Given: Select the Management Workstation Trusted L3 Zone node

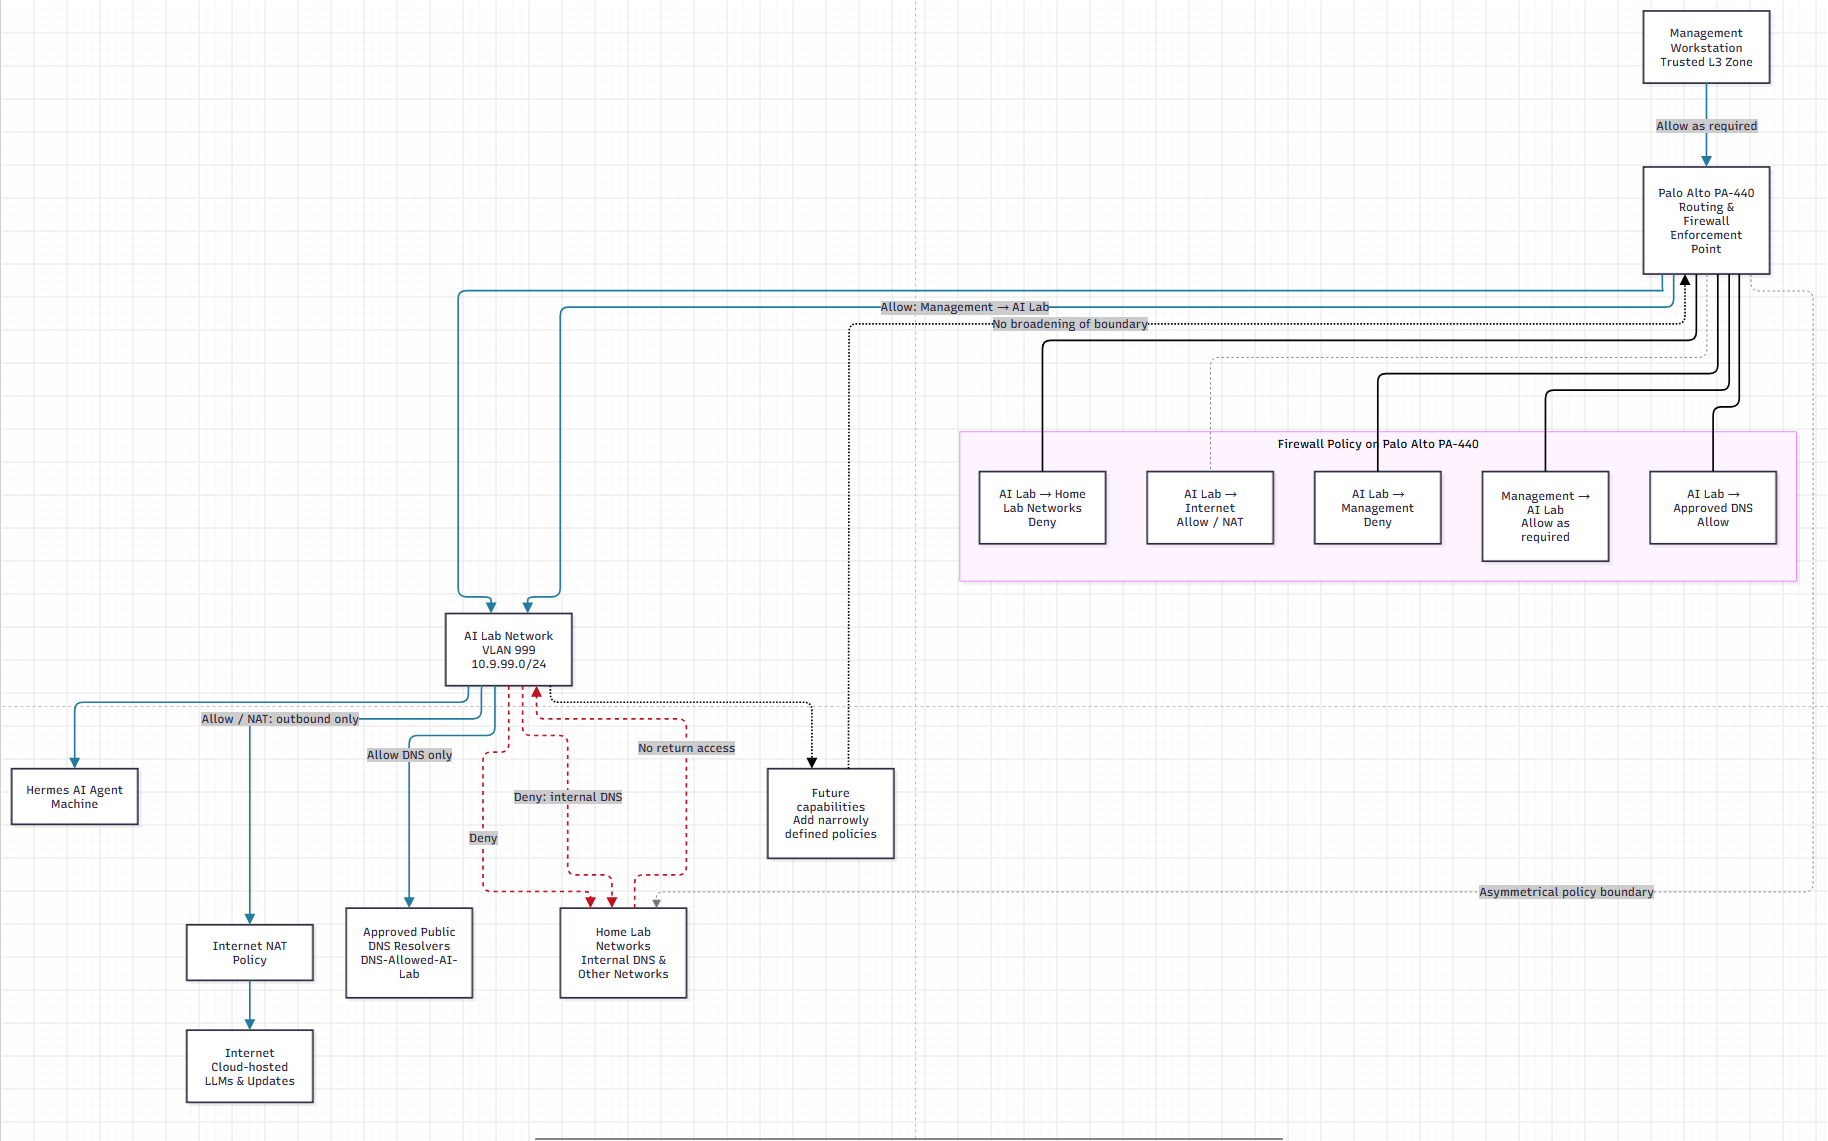Looking at the screenshot, I should pos(1706,47).
